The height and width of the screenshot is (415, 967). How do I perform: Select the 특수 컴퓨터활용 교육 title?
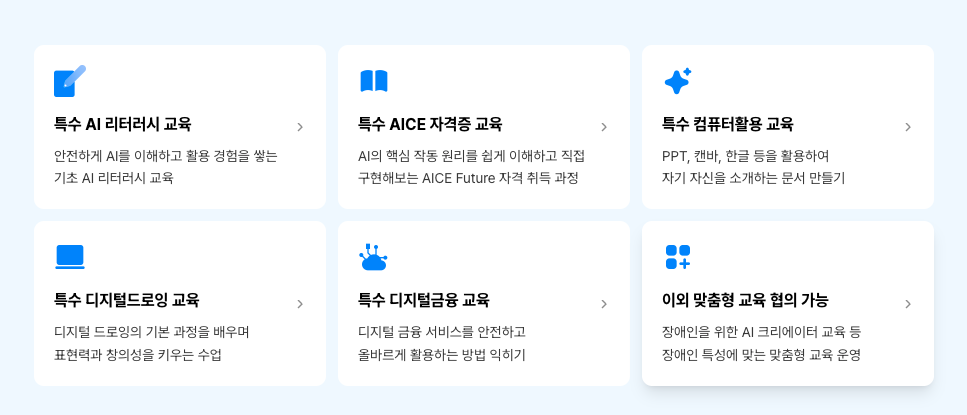click(x=727, y=124)
